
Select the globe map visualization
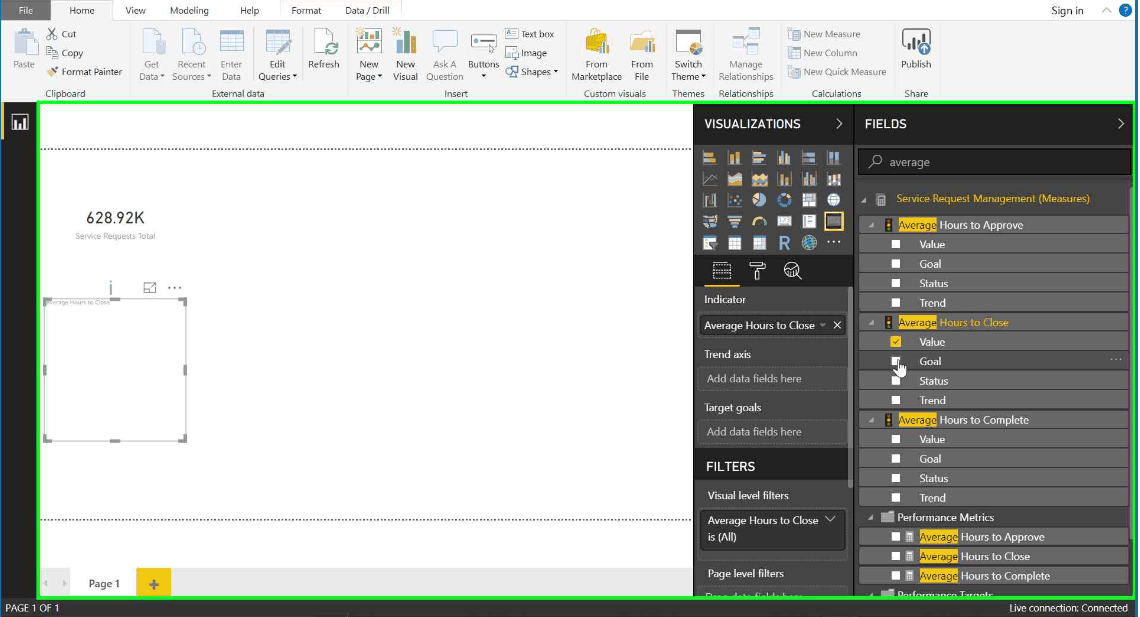click(x=833, y=200)
